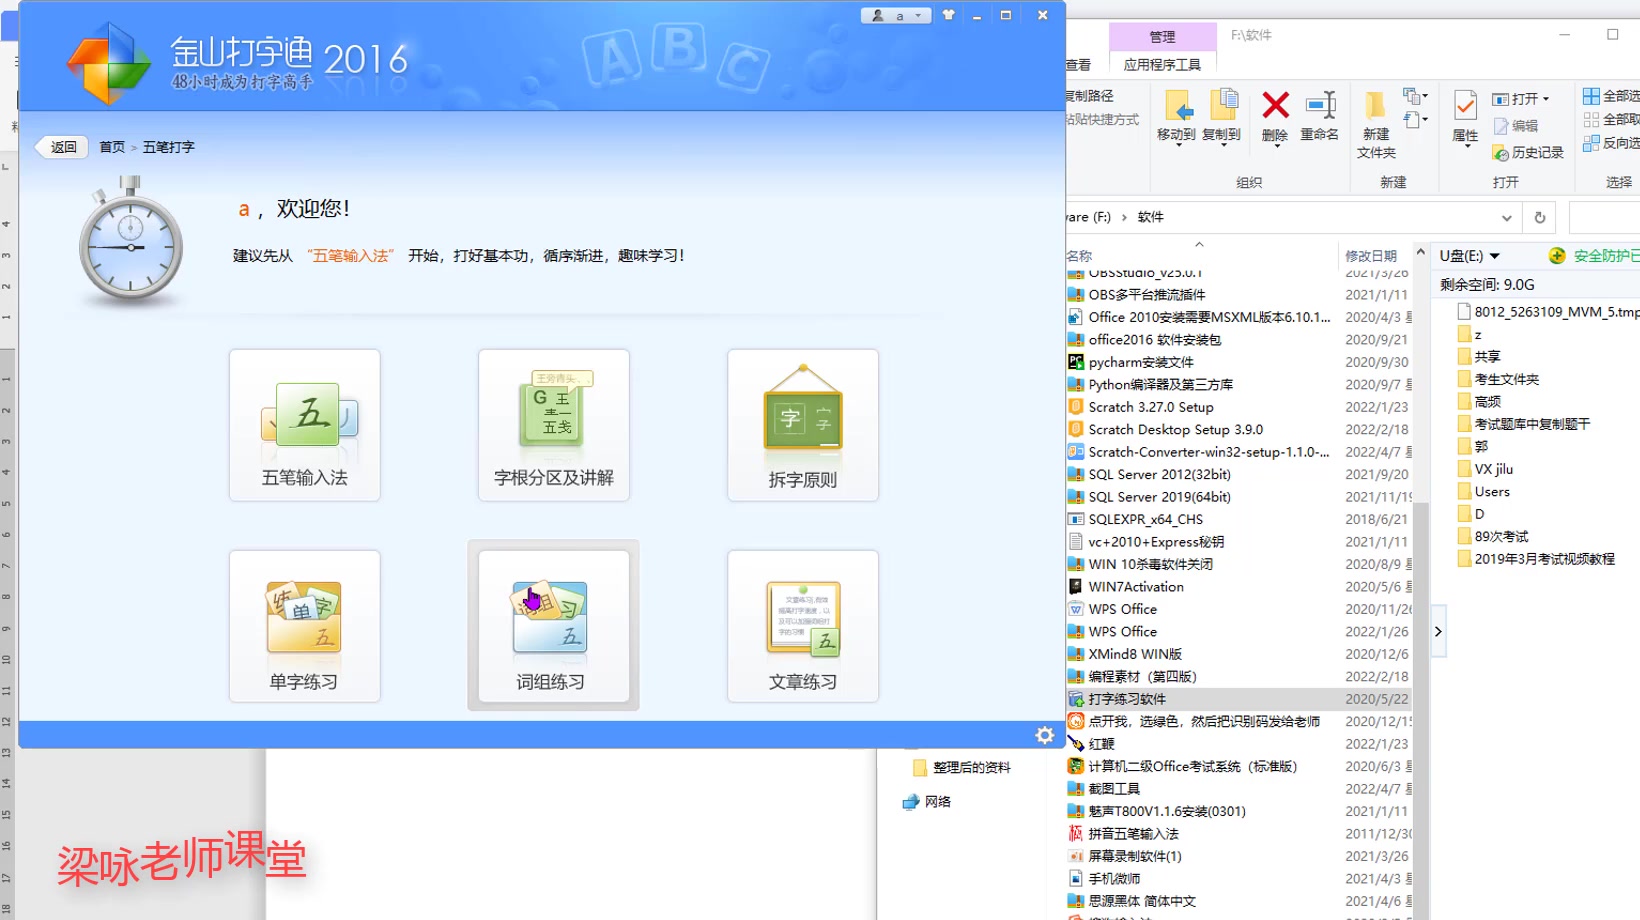Start the 文章练习 exercise
This screenshot has width=1640, height=920.
(803, 626)
